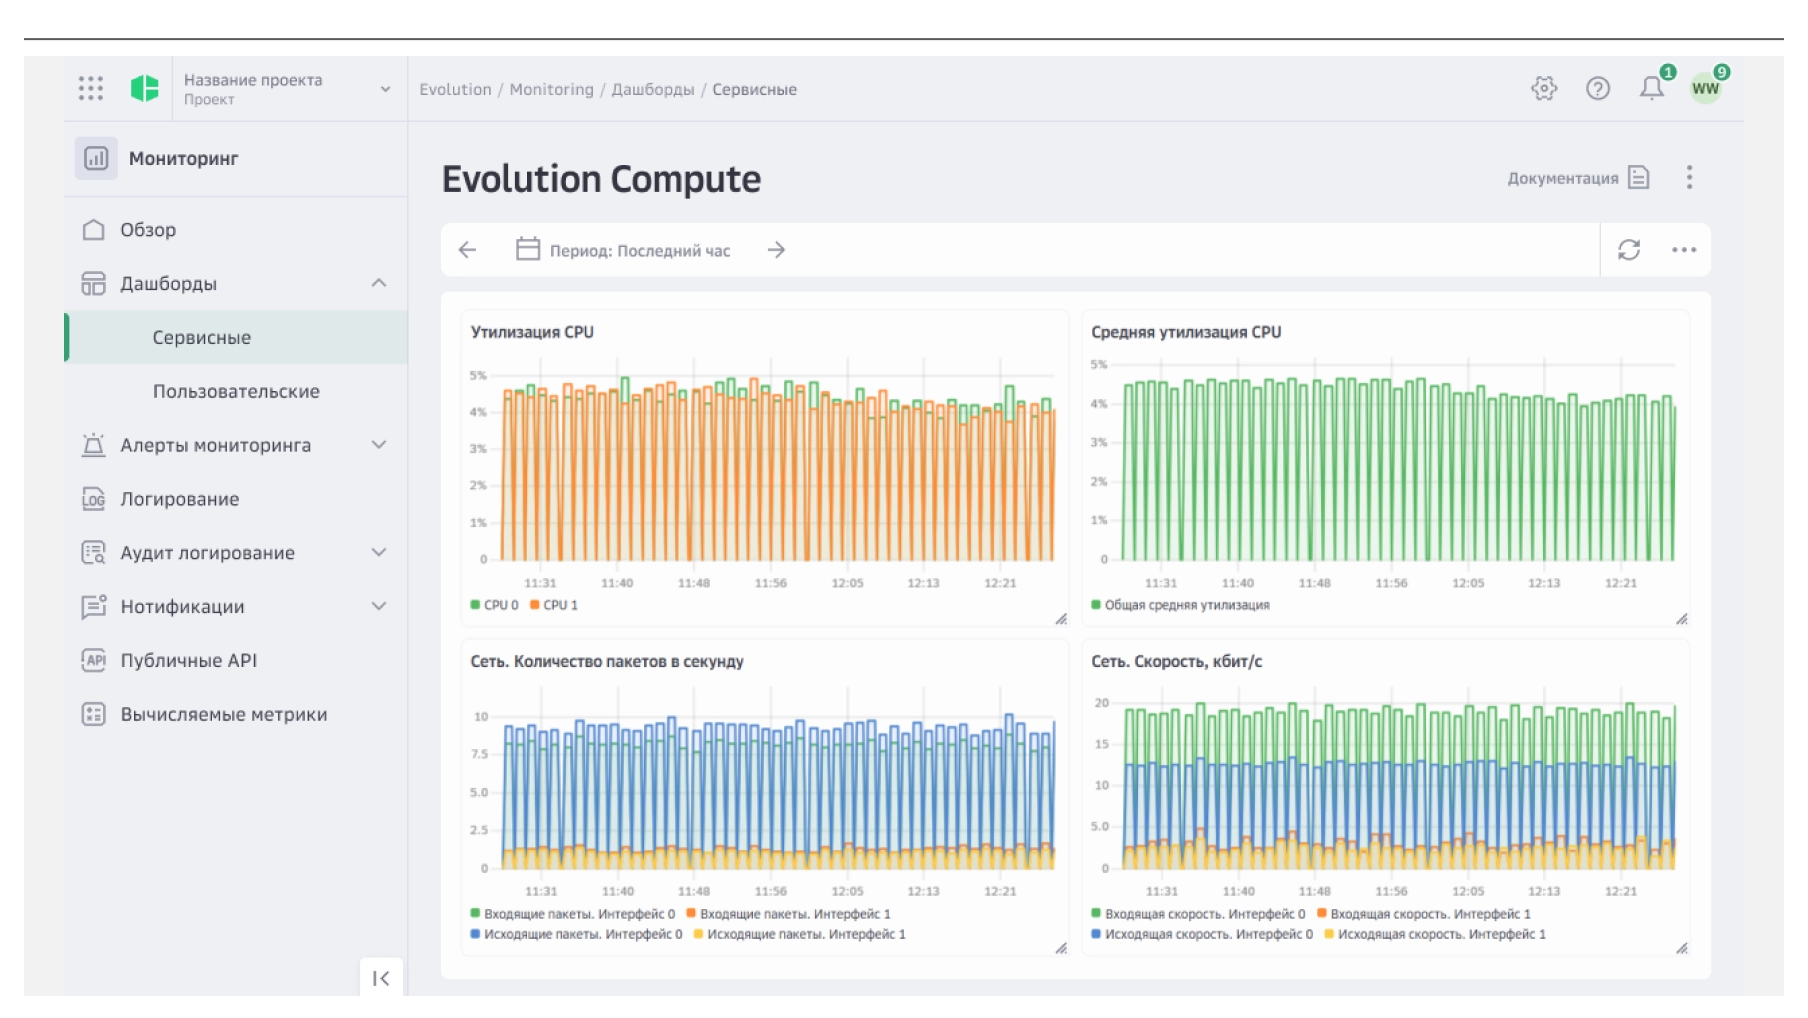1808x1018 pixels.
Task: Click the Мониторинг sidebar header
Action: click(236, 158)
